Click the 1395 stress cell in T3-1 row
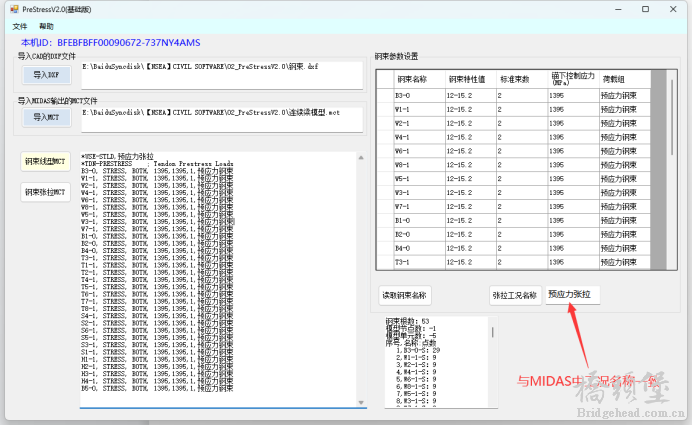The width and height of the screenshot is (692, 425). [x=573, y=262]
